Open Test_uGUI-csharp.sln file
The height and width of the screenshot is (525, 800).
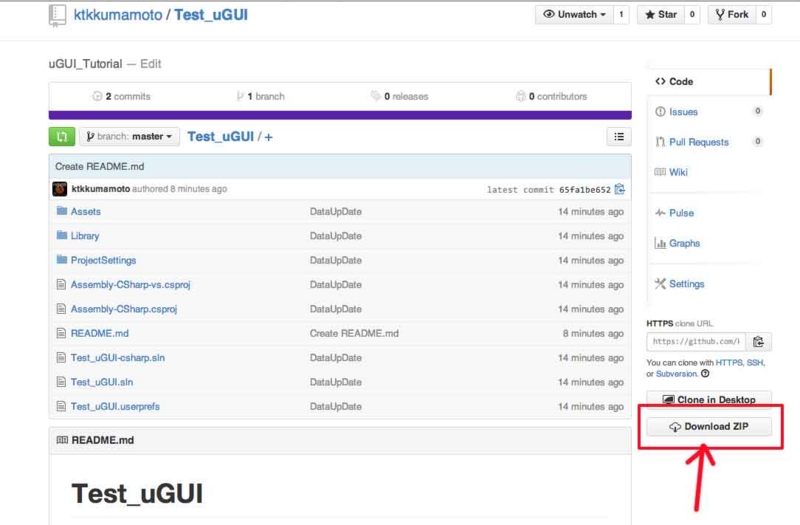(118, 358)
